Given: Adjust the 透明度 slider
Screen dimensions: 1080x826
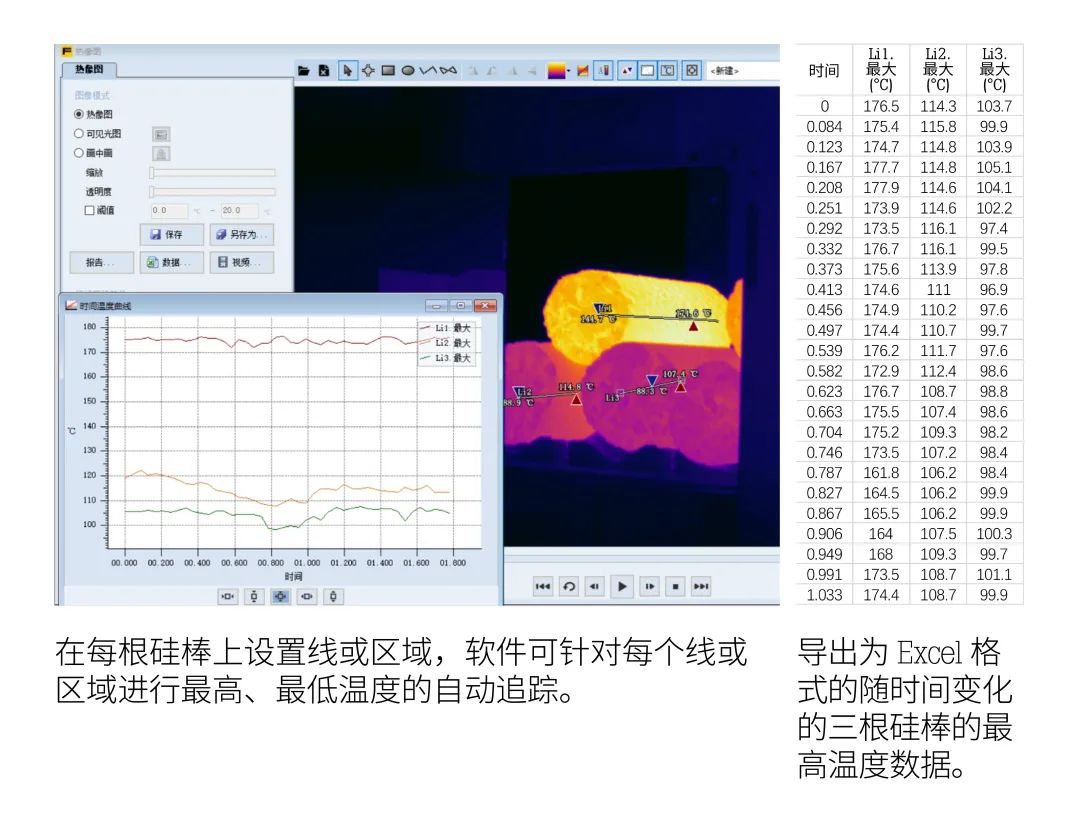Looking at the screenshot, I should (213, 191).
